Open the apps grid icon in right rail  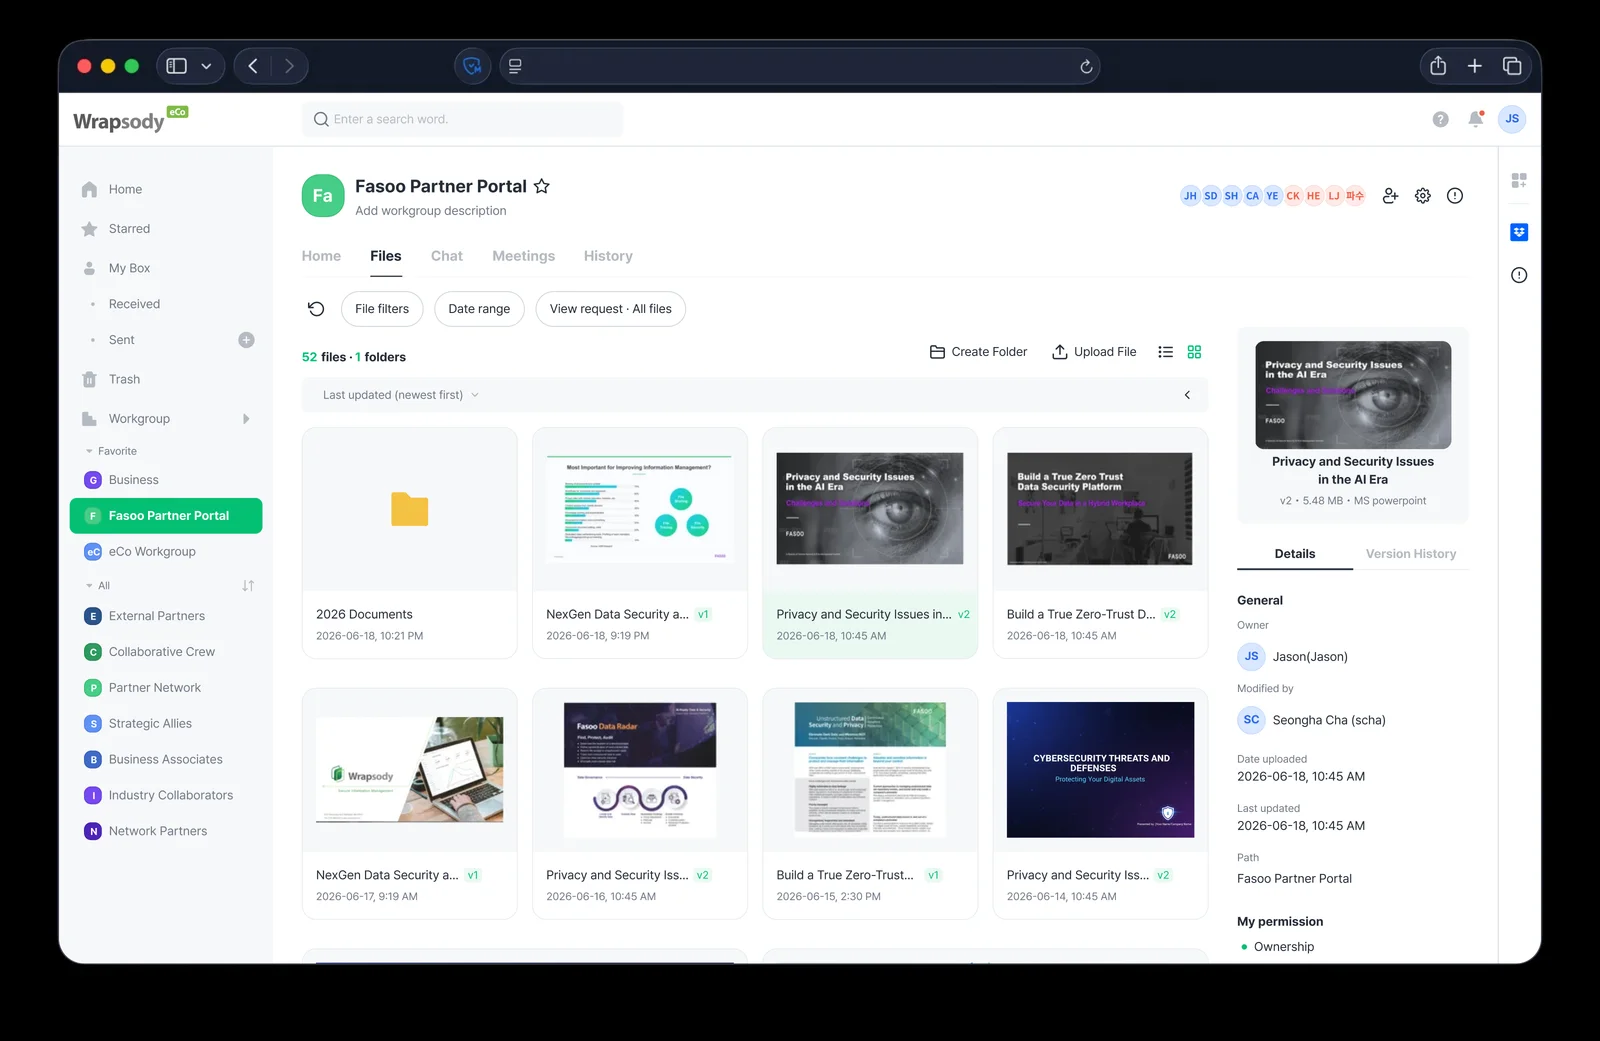point(1519,181)
